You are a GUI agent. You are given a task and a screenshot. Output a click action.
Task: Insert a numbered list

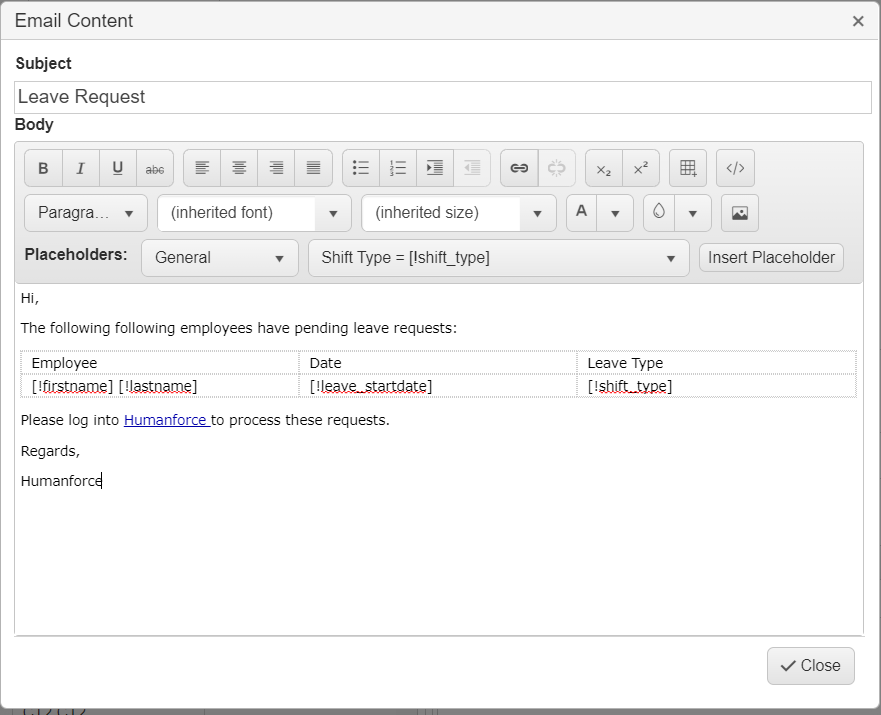[x=398, y=168]
